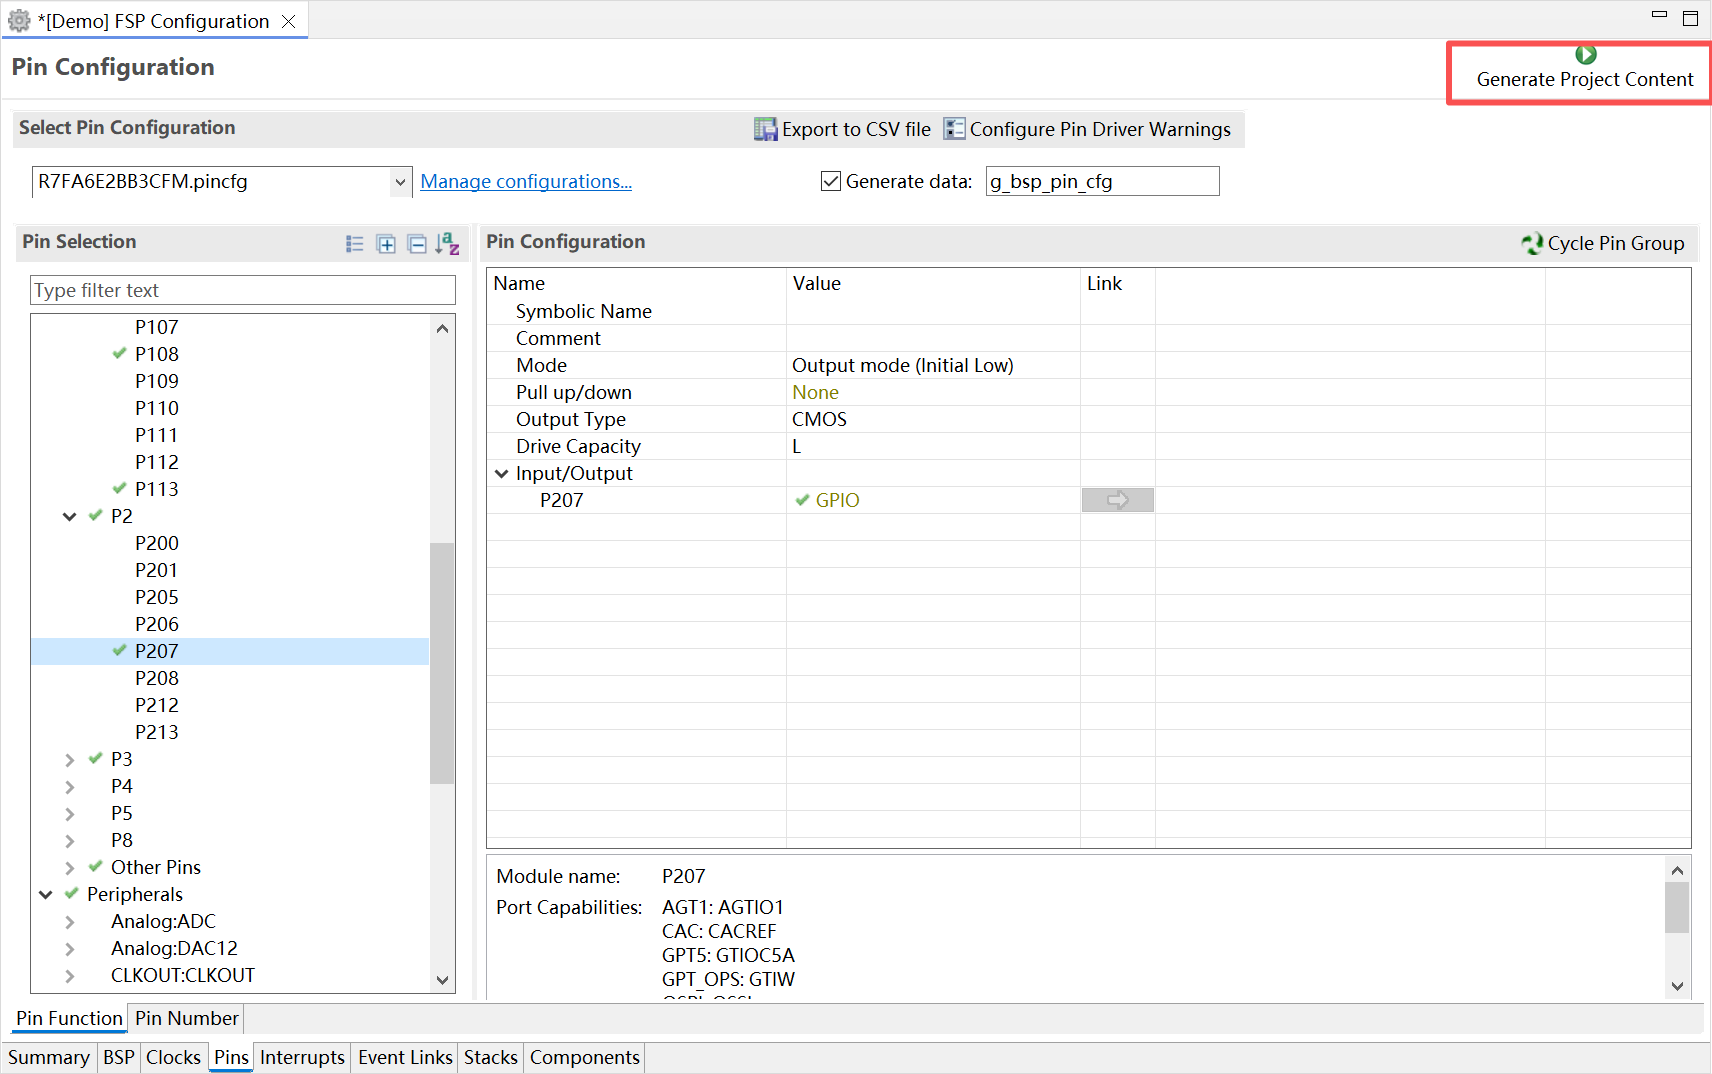Image resolution: width=1712 pixels, height=1074 pixels.
Task: Select pin P206 in the tree
Action: click(x=157, y=624)
